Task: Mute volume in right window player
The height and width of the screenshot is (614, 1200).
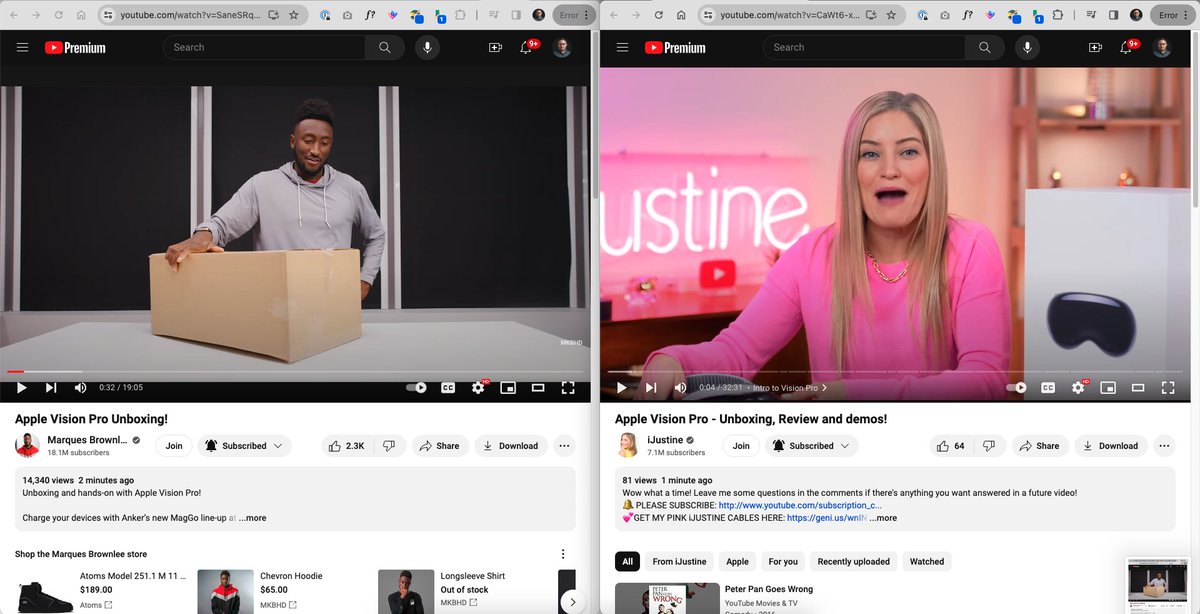Action: click(680, 388)
